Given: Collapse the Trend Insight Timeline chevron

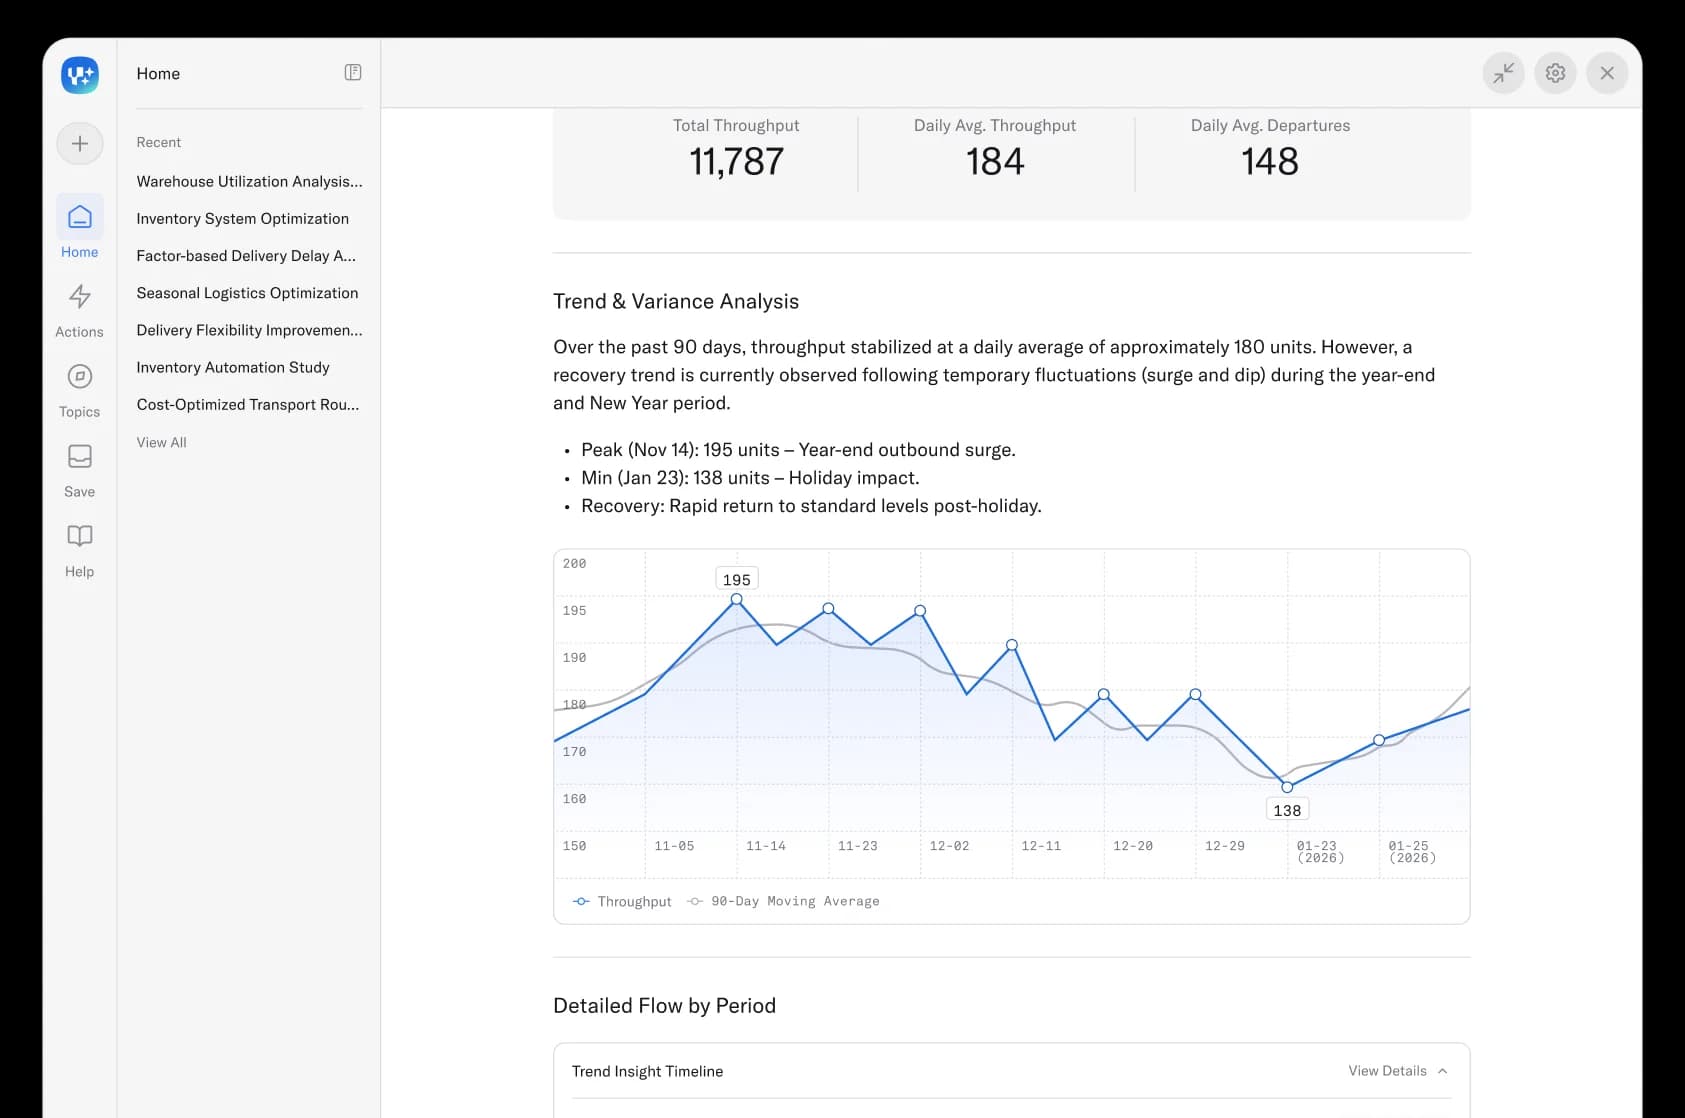Looking at the screenshot, I should [x=1442, y=1071].
